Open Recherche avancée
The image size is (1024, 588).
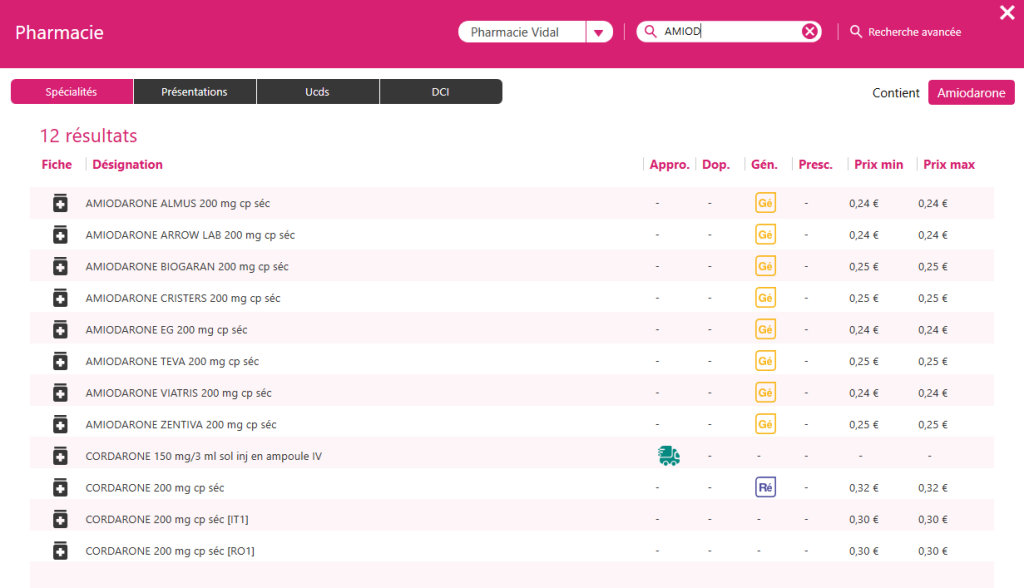(904, 31)
